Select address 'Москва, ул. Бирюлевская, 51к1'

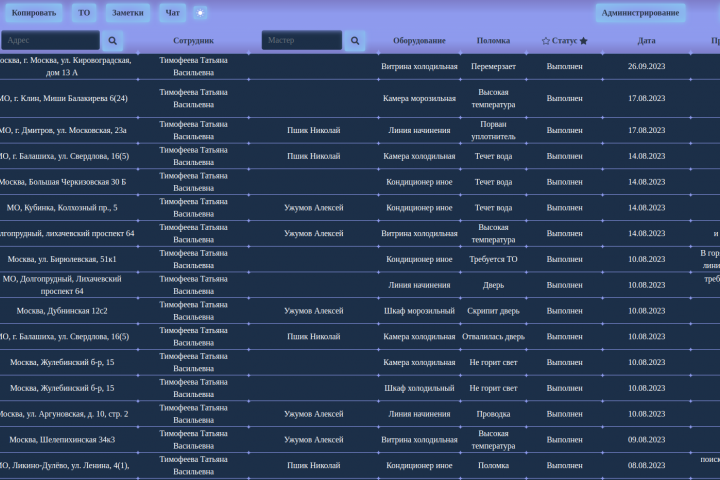(x=62, y=259)
